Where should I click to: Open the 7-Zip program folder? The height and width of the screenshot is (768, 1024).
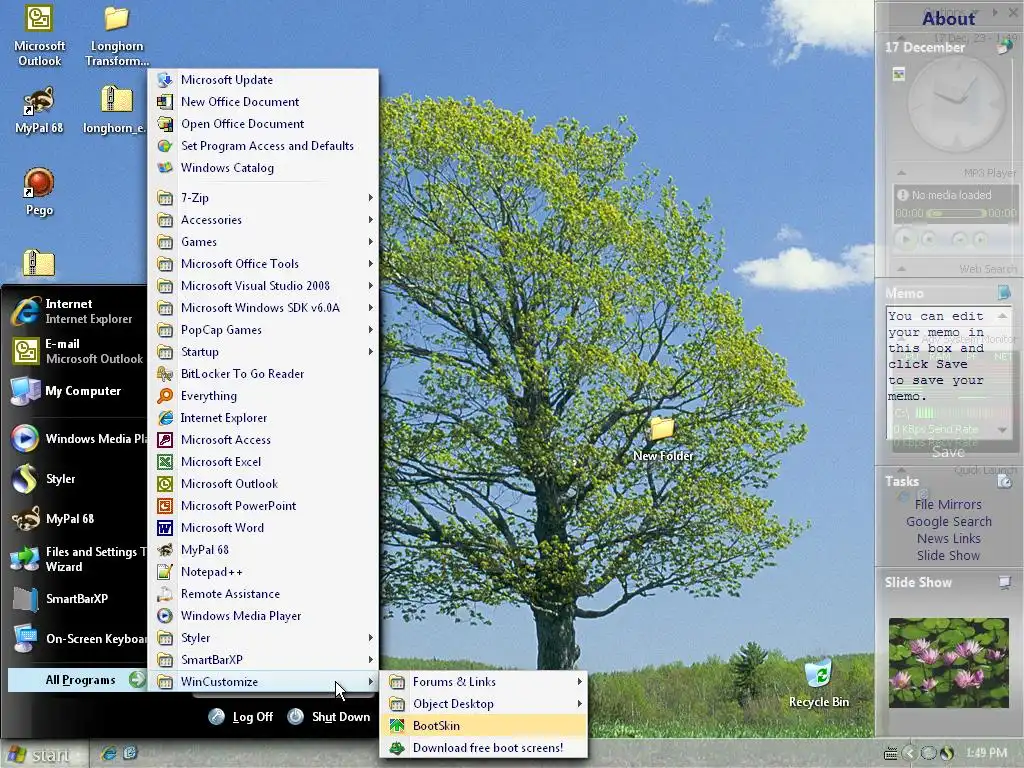264,198
